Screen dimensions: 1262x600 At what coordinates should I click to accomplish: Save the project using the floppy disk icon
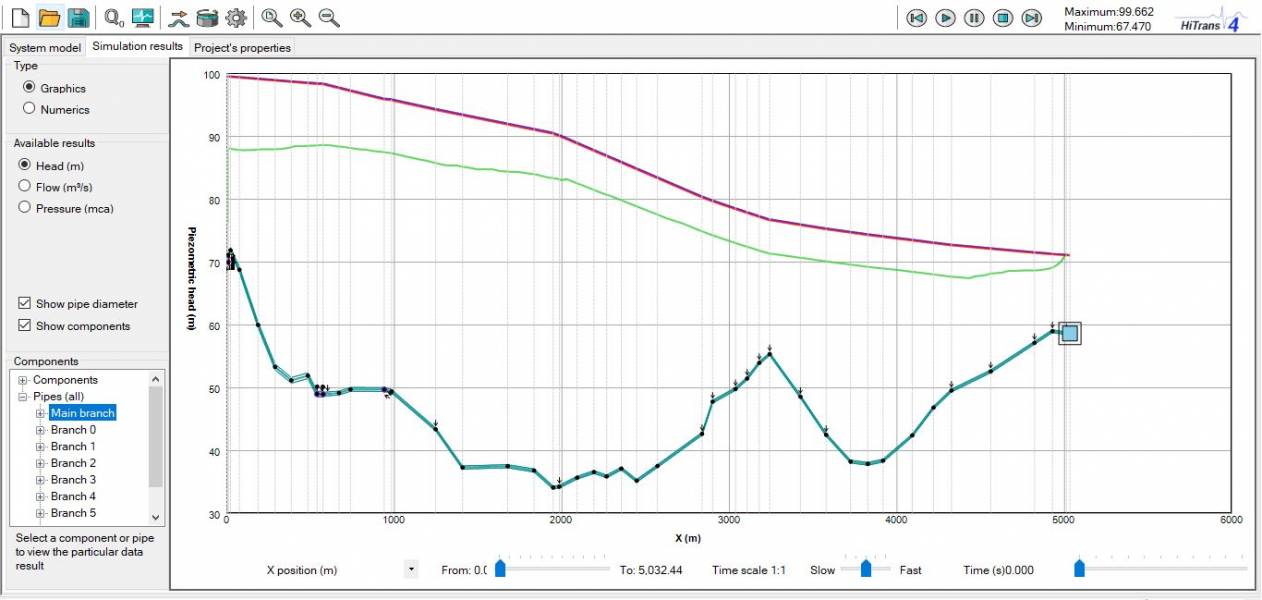click(78, 17)
